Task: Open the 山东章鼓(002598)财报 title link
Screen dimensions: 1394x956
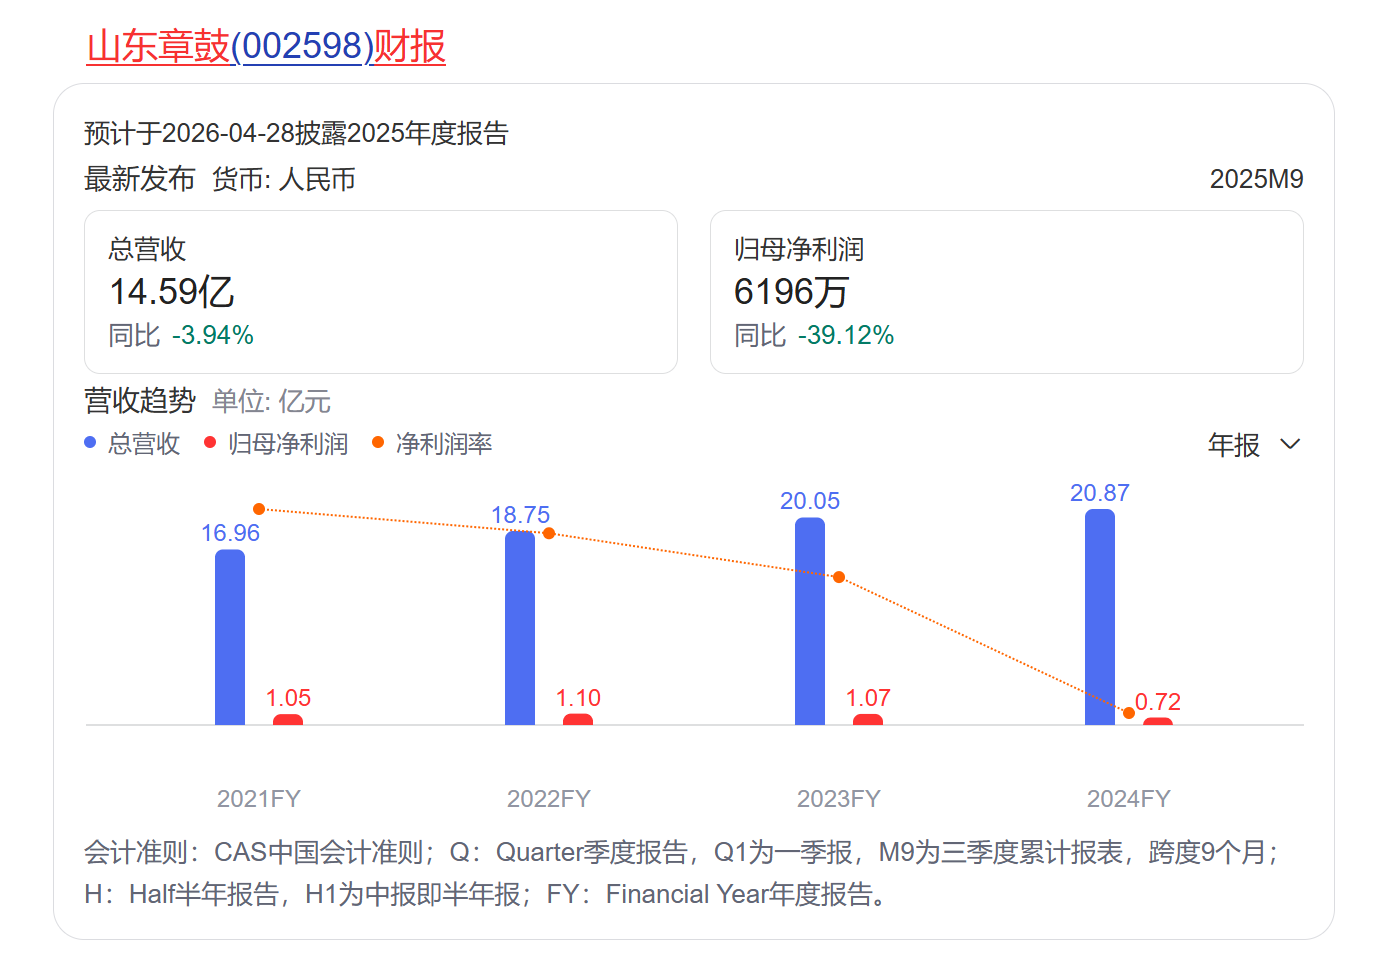Action: [x=266, y=47]
